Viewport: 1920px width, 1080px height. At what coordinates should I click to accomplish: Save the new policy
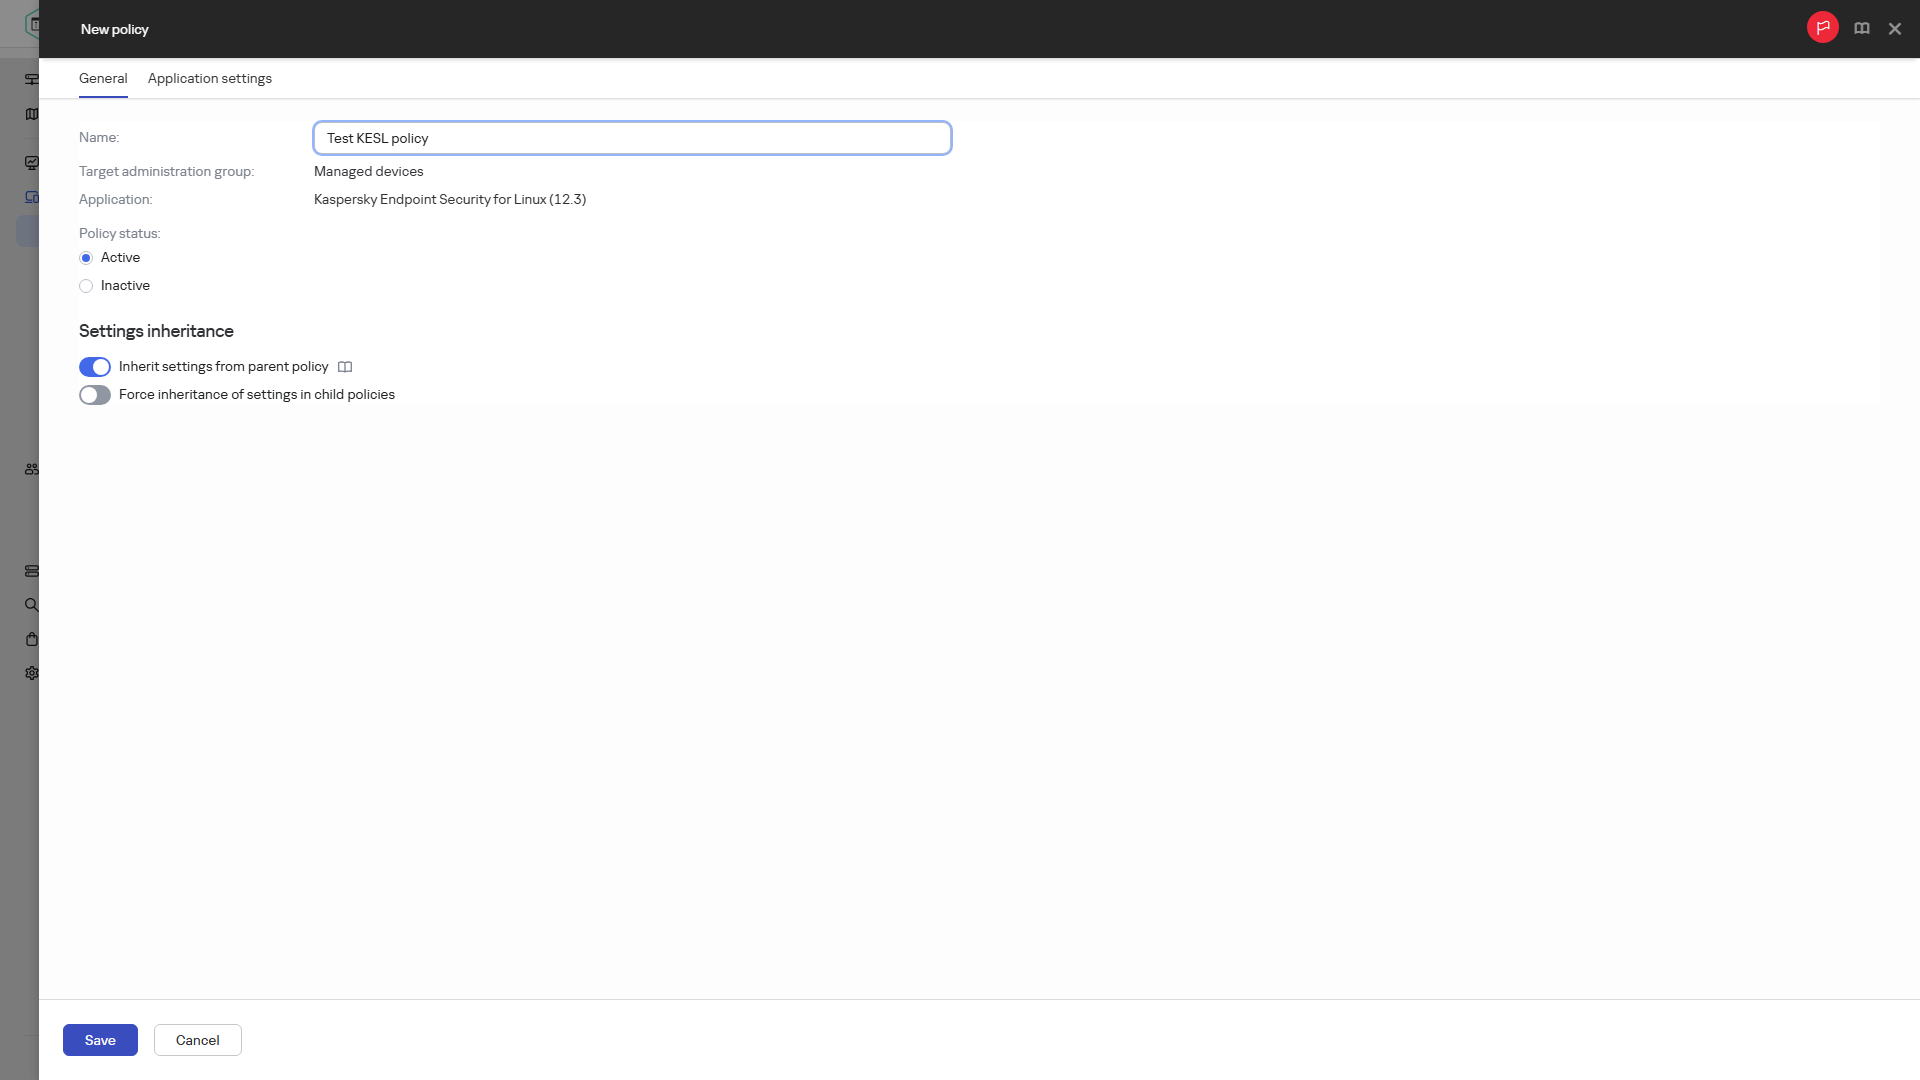[x=100, y=1040]
